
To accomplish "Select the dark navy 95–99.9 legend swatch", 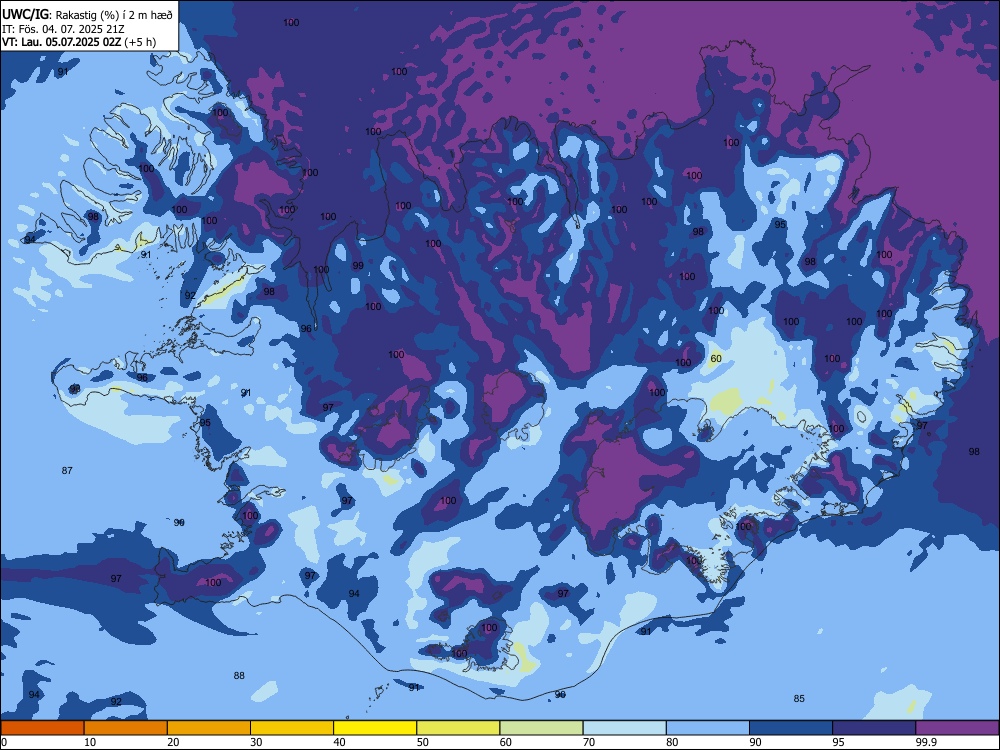I will 874,727.
